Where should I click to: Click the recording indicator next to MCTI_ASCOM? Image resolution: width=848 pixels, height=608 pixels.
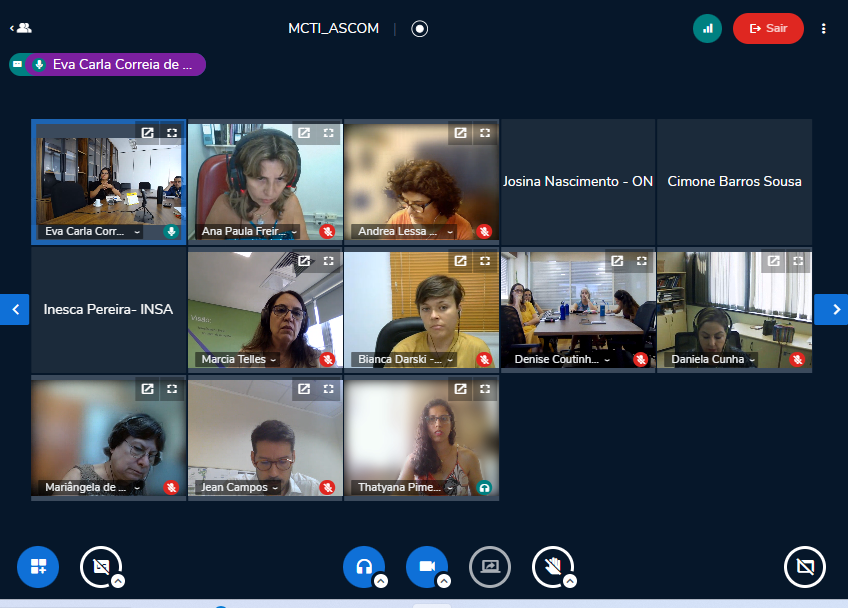pos(420,29)
